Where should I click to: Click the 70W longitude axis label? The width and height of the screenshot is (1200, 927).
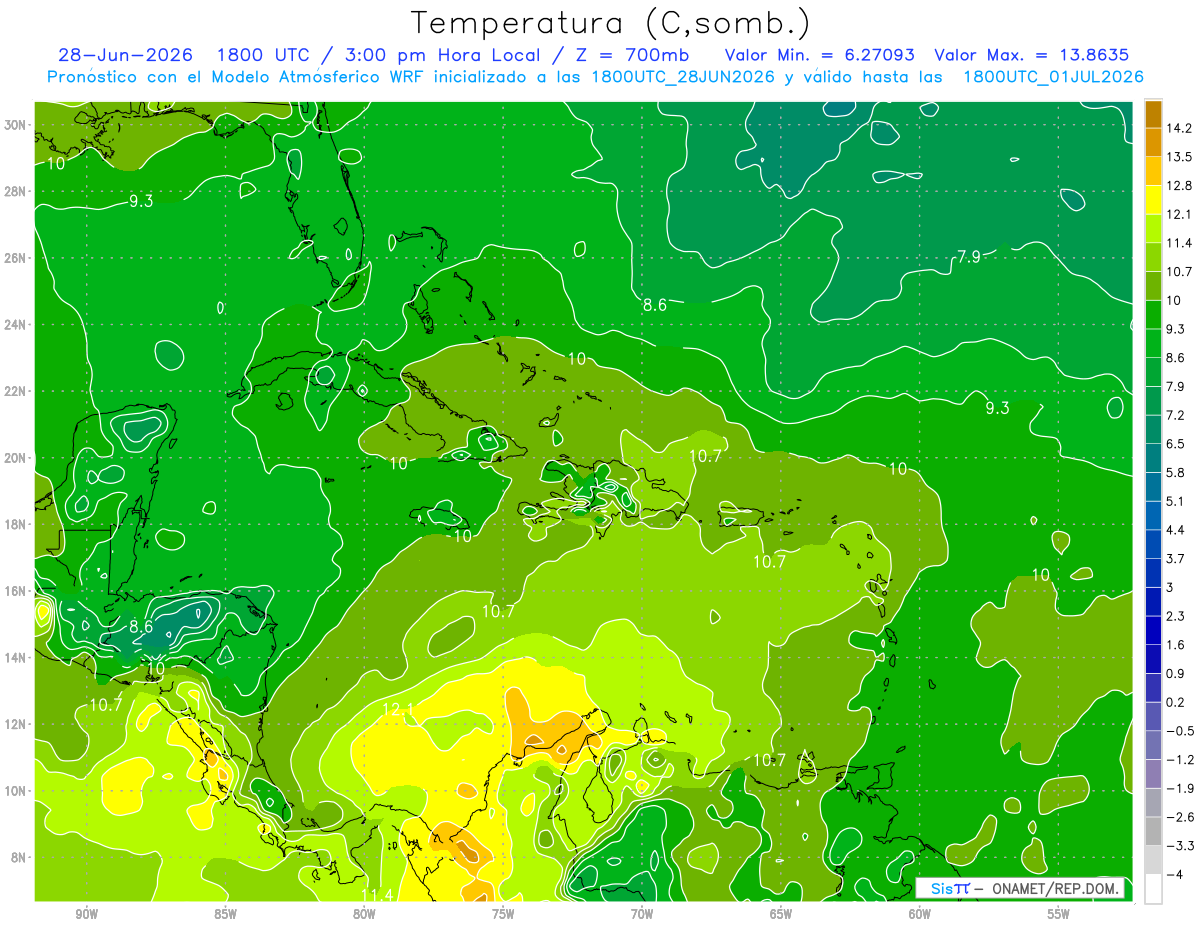tap(642, 913)
